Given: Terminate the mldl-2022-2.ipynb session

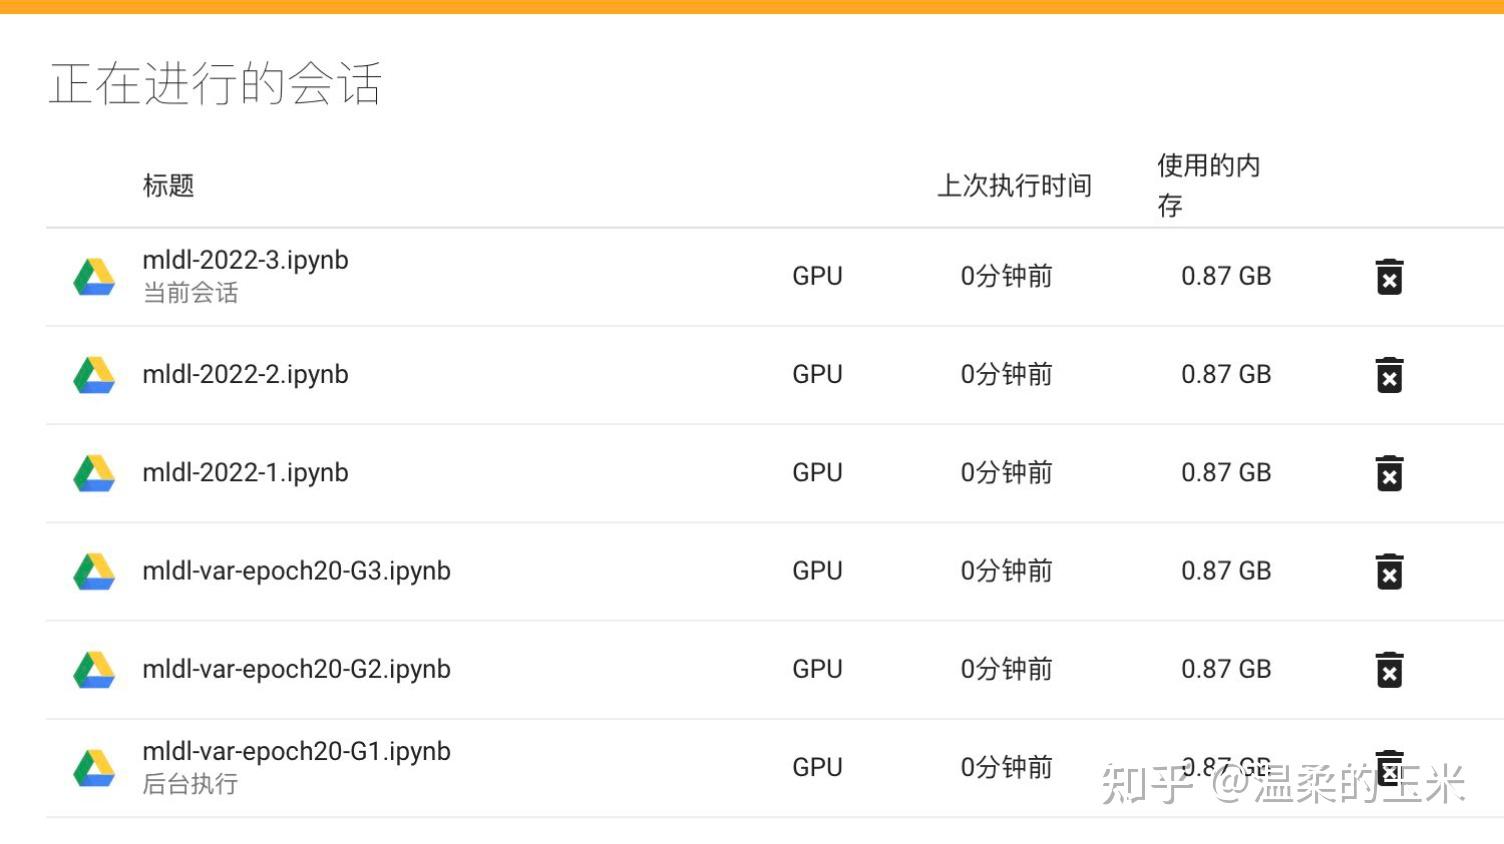Looking at the screenshot, I should [x=1389, y=375].
